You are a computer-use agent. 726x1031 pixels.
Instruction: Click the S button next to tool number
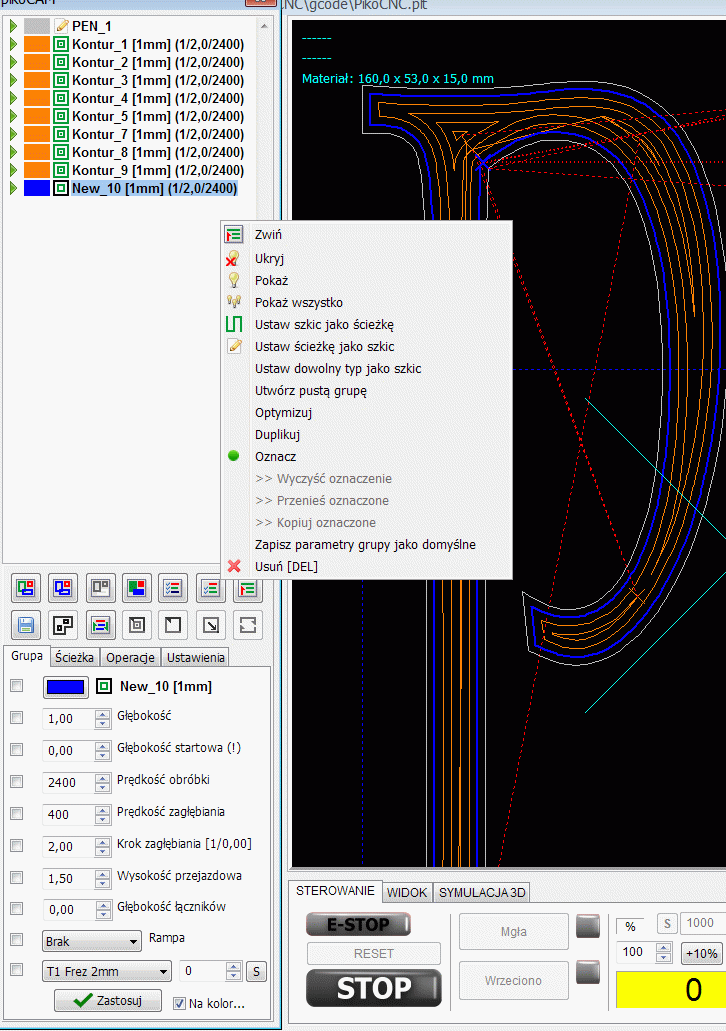point(256,972)
